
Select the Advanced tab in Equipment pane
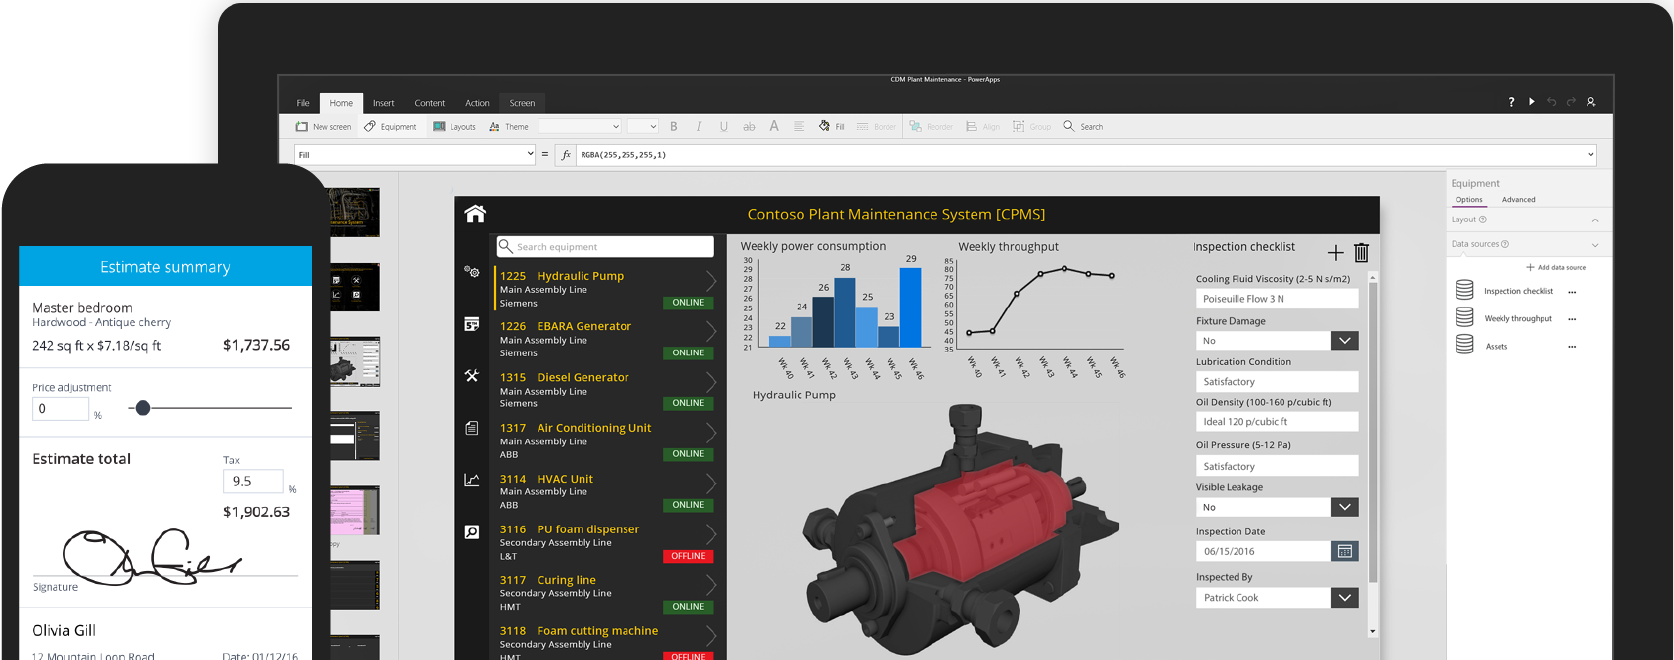click(1518, 200)
